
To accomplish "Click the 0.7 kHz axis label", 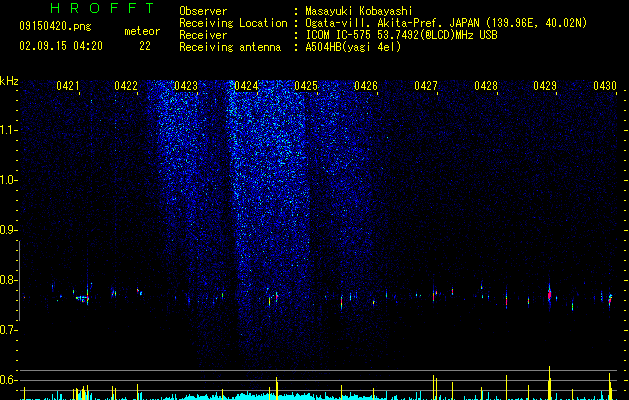I will click(x=8, y=330).
